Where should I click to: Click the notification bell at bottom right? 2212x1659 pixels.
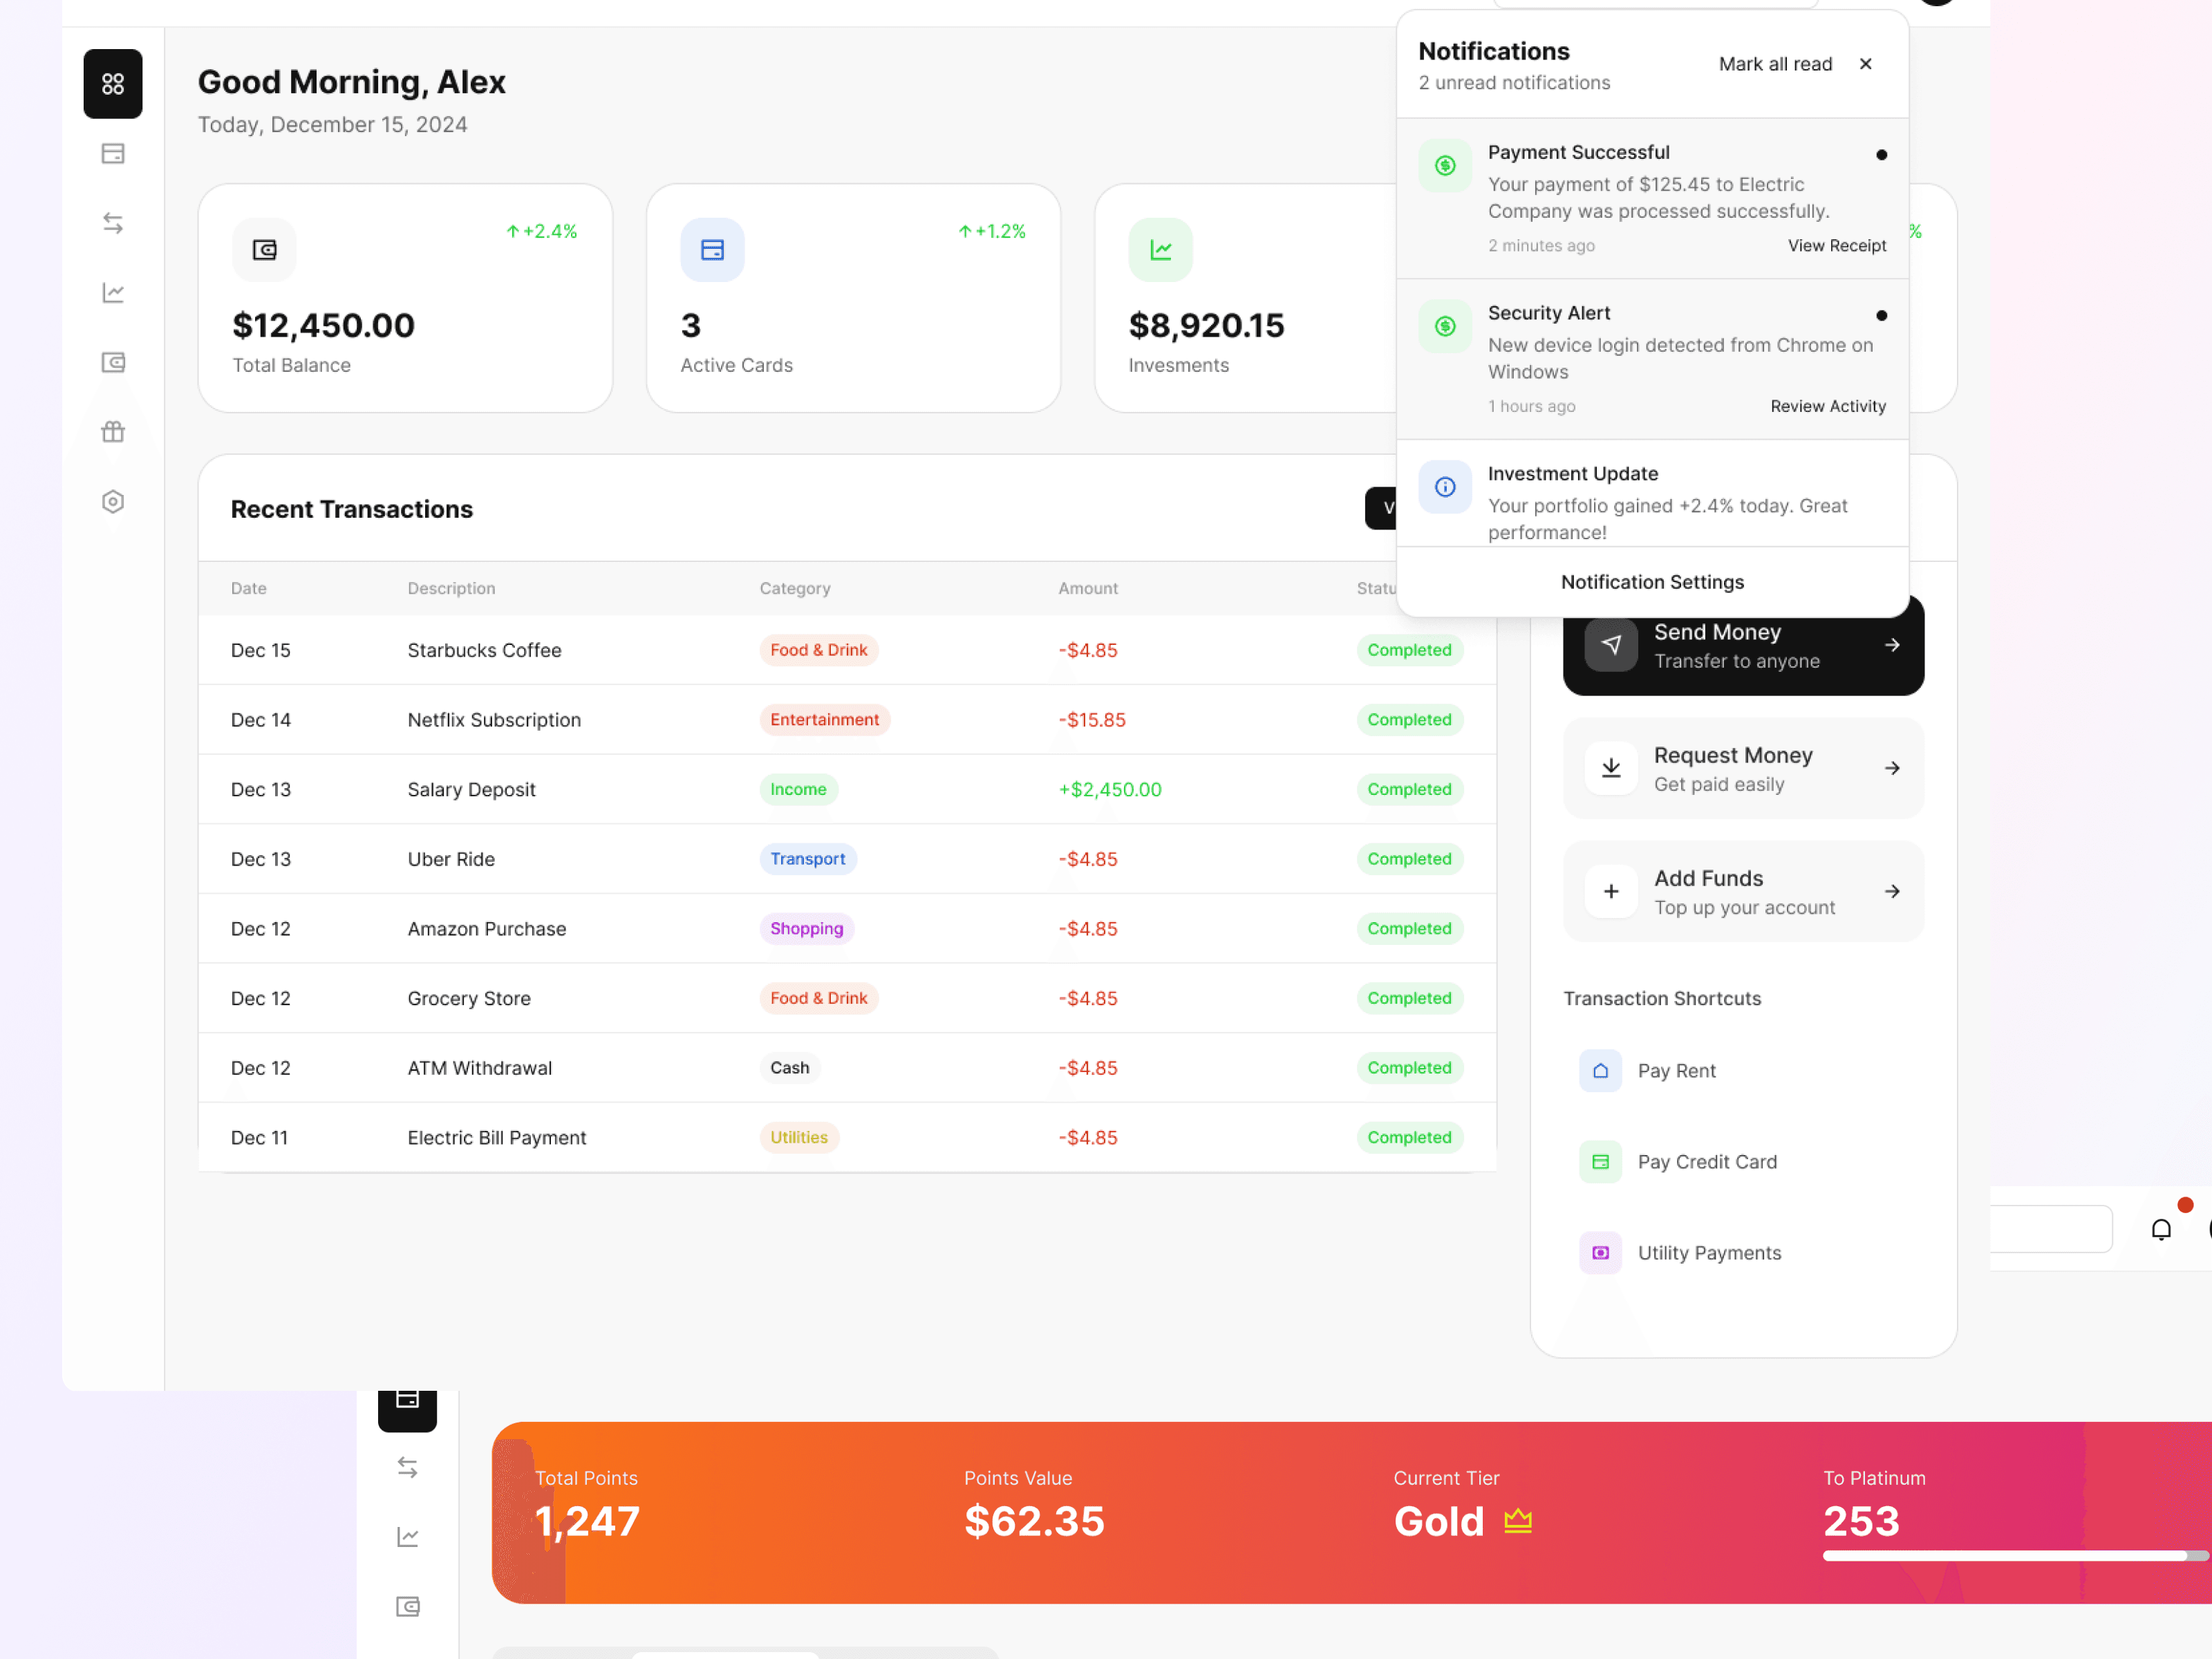[2162, 1228]
